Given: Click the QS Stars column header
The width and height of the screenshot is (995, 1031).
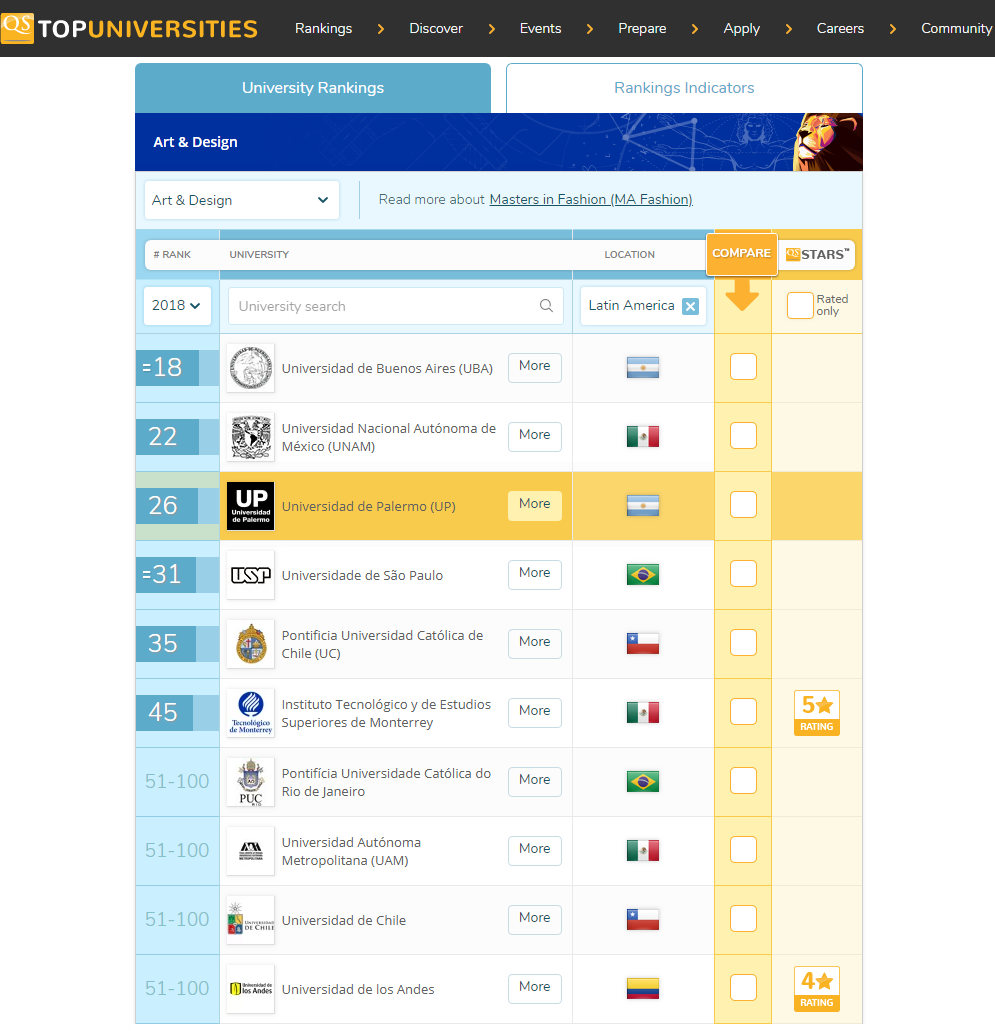Looking at the screenshot, I should [x=817, y=254].
